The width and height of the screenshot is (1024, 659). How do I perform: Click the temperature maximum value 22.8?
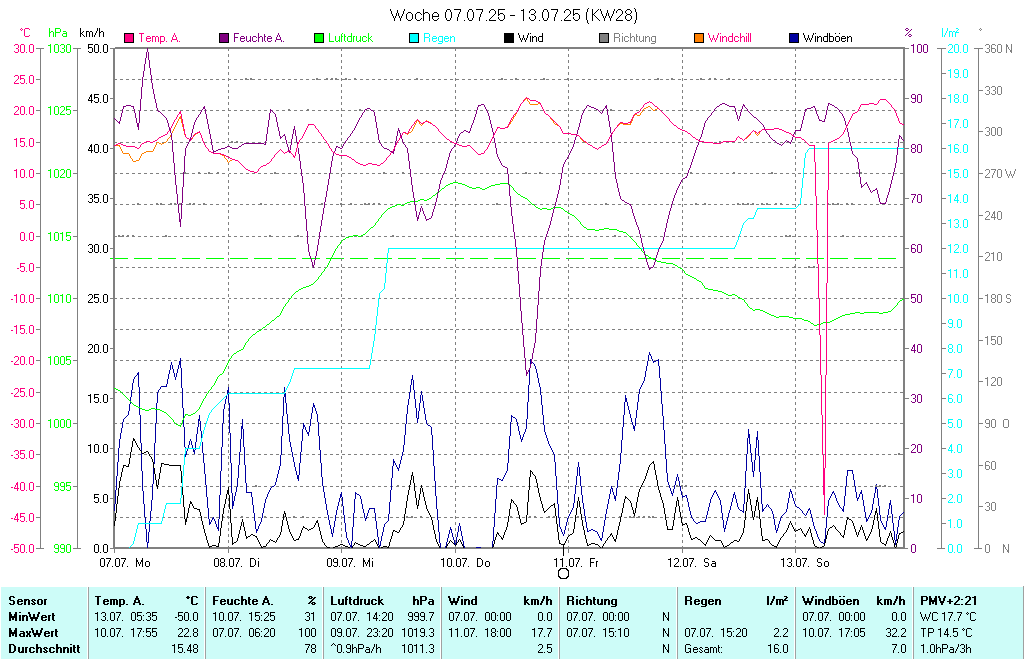pyautogui.click(x=188, y=633)
